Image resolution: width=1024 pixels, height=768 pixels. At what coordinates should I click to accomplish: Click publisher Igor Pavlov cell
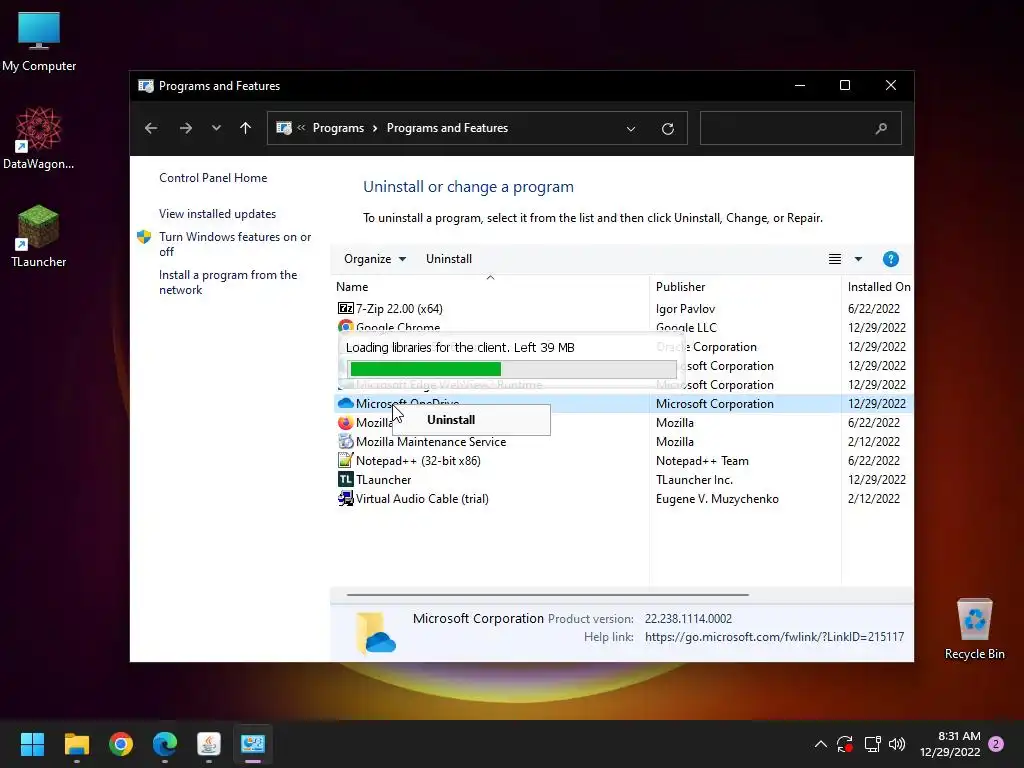tap(685, 308)
